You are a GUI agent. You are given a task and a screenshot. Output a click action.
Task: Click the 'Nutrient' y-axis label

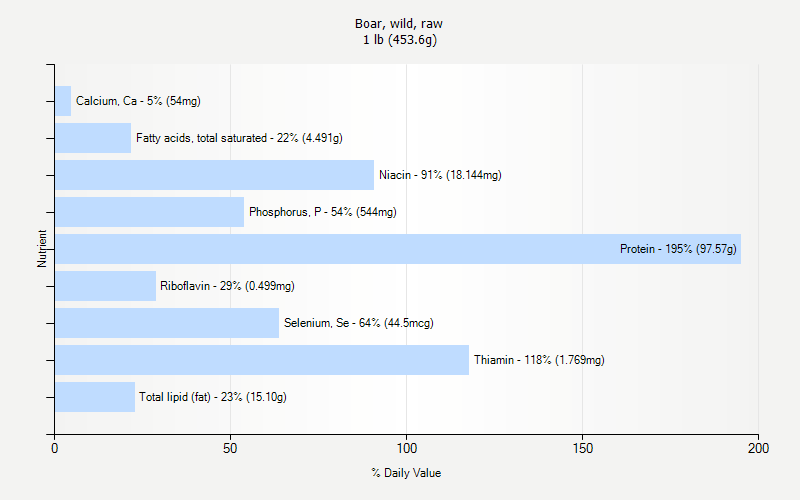[42, 248]
